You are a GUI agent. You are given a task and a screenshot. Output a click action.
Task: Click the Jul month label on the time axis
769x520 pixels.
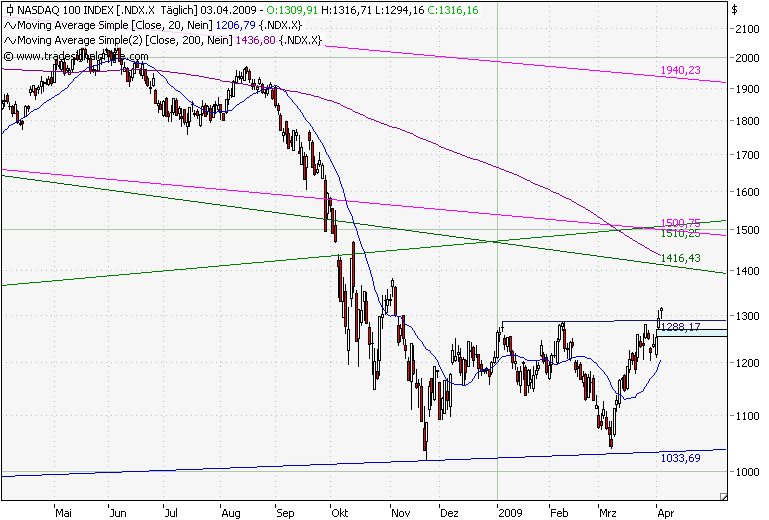(171, 513)
